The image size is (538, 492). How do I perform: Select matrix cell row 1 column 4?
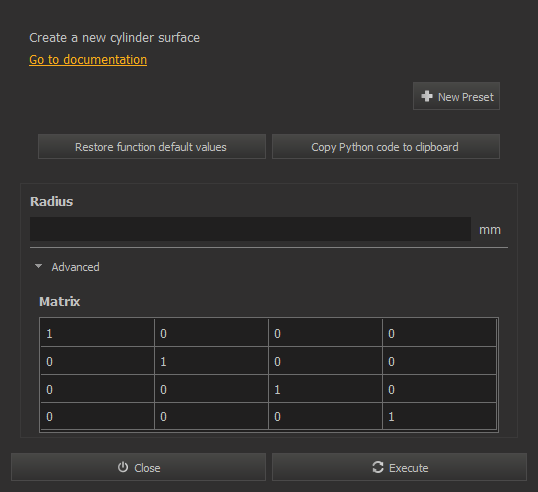pyautogui.click(x=440, y=333)
